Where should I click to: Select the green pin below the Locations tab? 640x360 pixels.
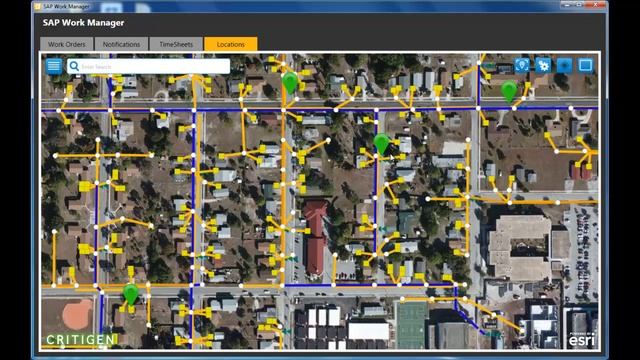(290, 83)
